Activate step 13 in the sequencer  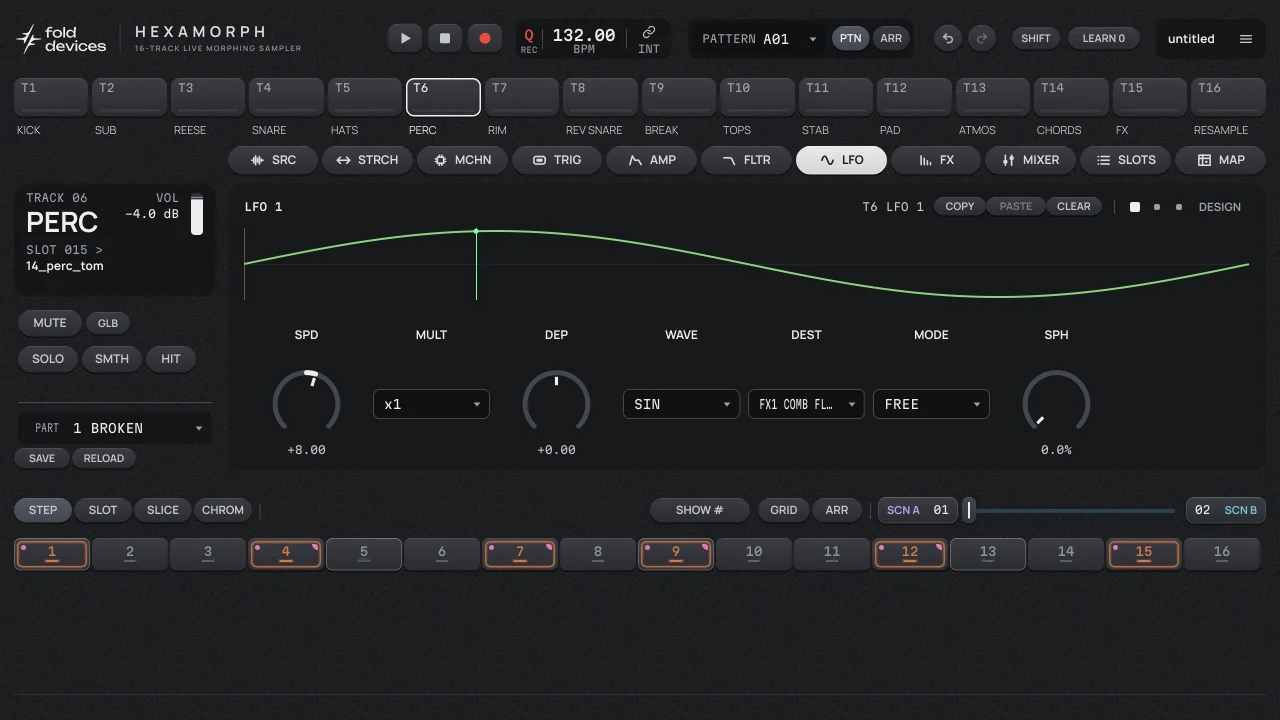tap(988, 553)
